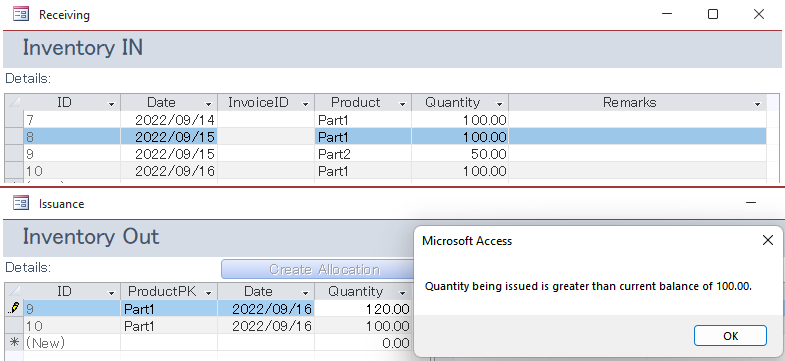Open the Date column dropdown in Issuance
The width and height of the screenshot is (785, 361).
305,292
